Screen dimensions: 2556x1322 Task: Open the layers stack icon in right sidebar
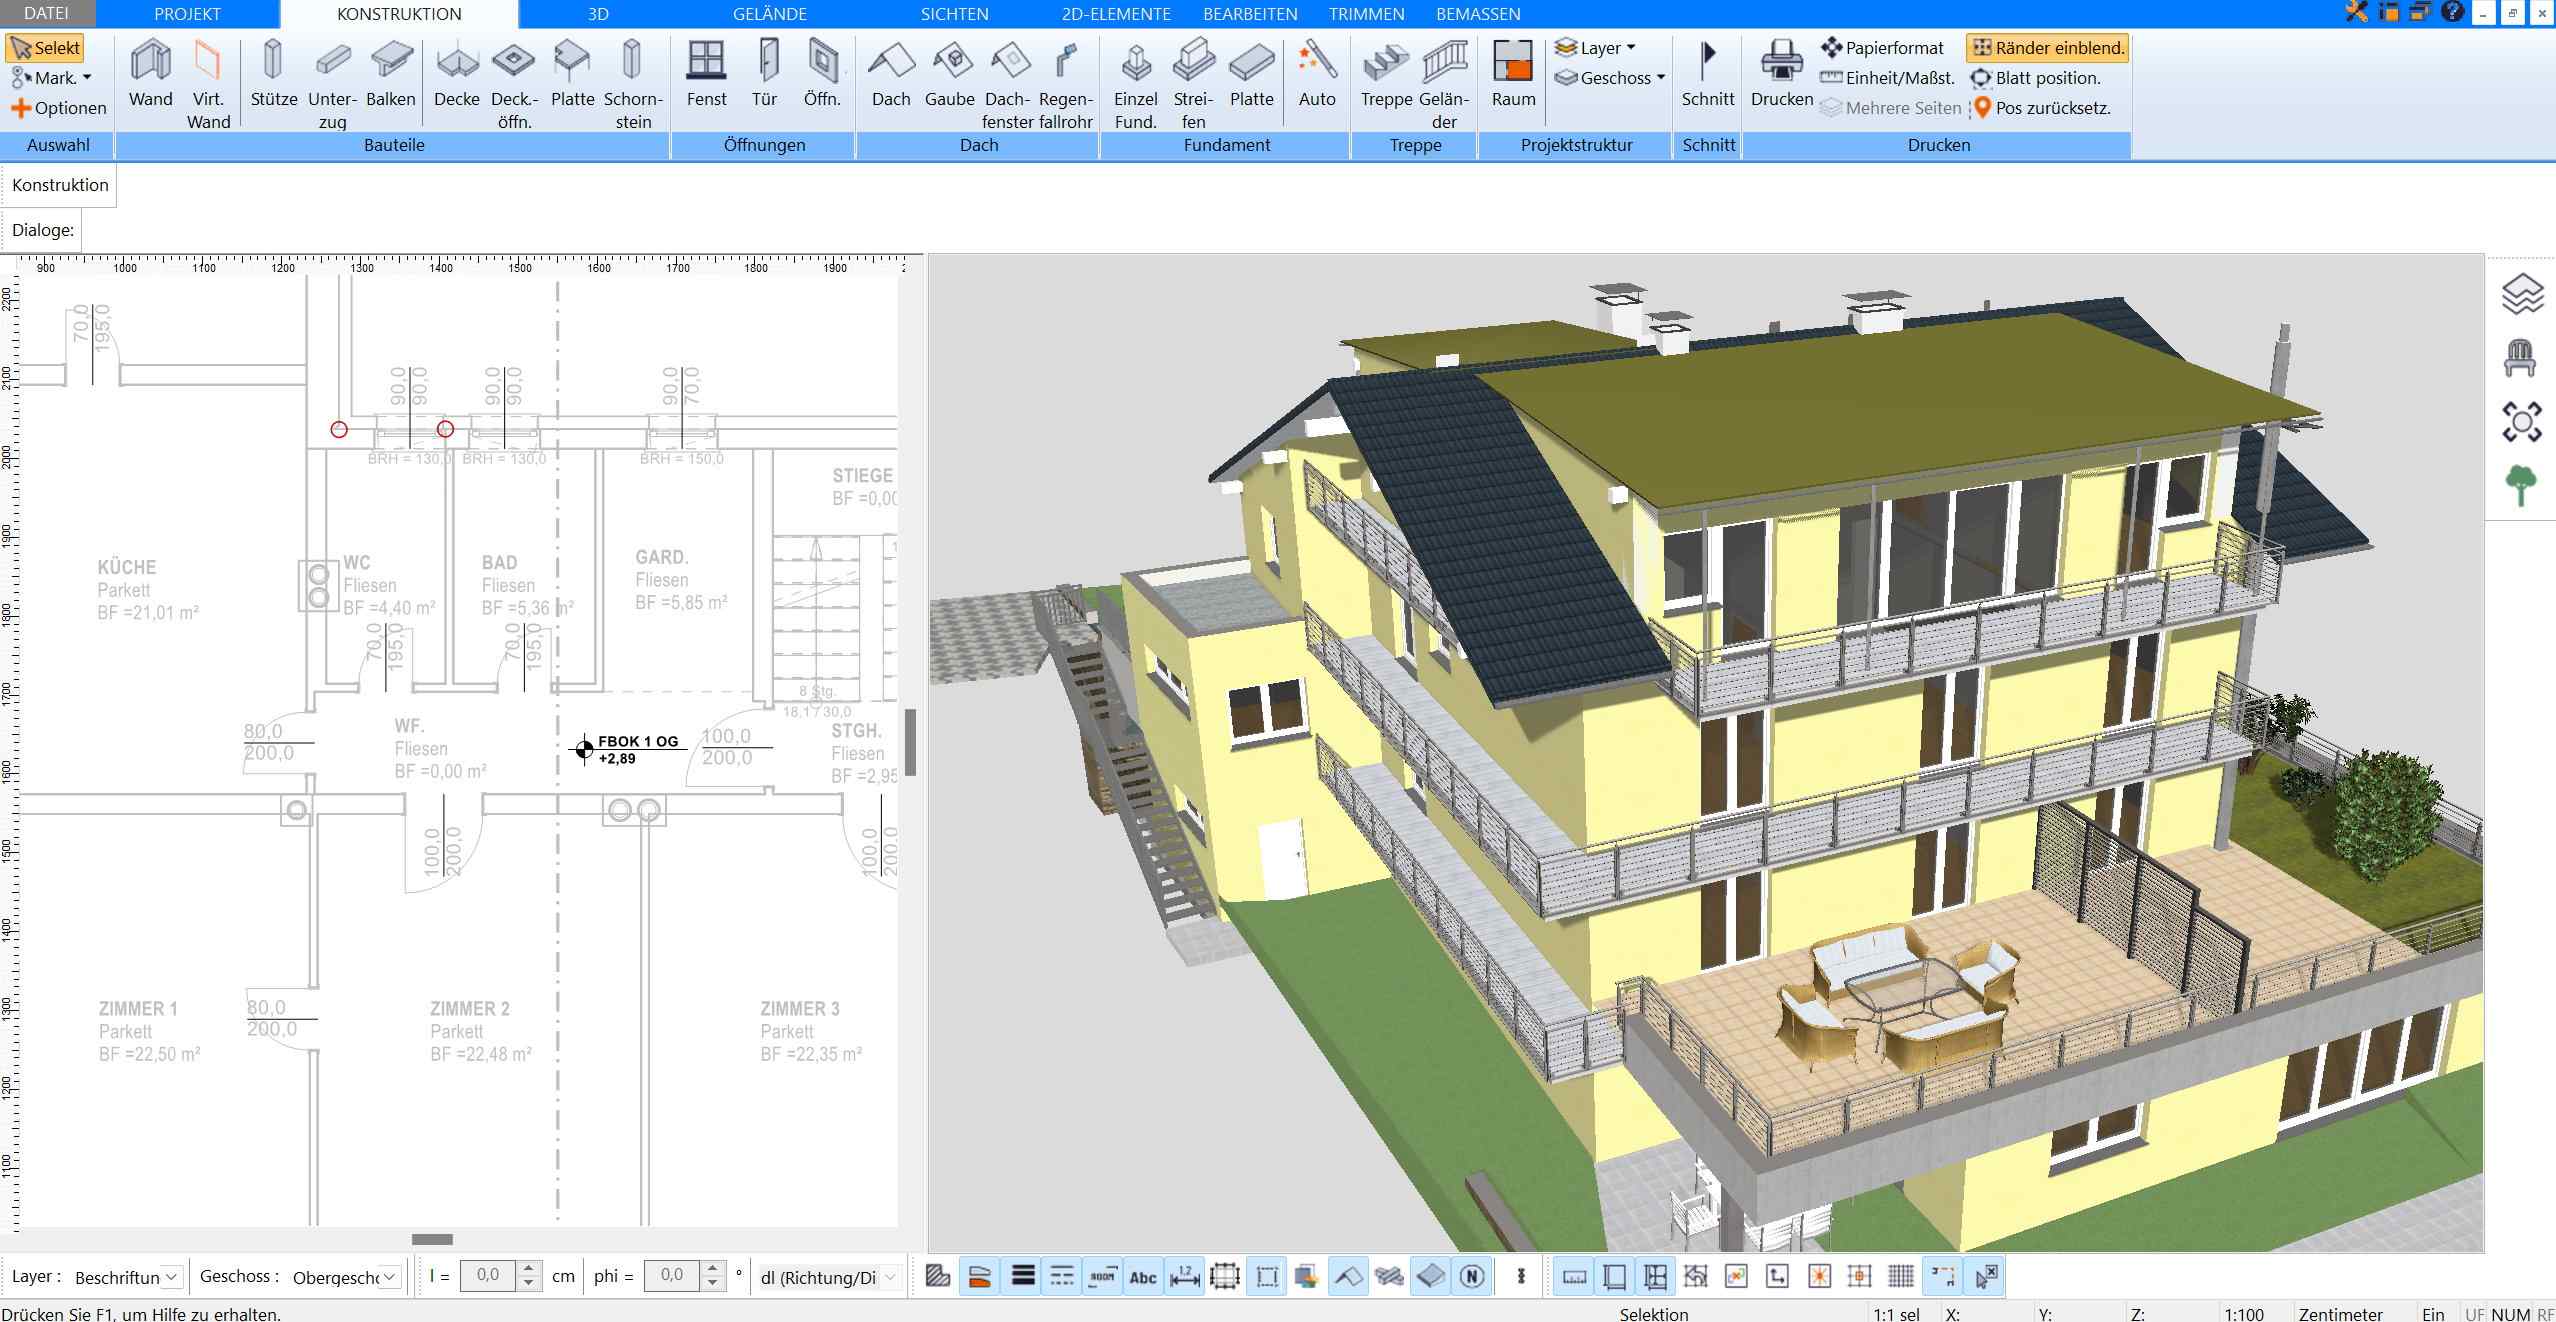click(x=2522, y=295)
